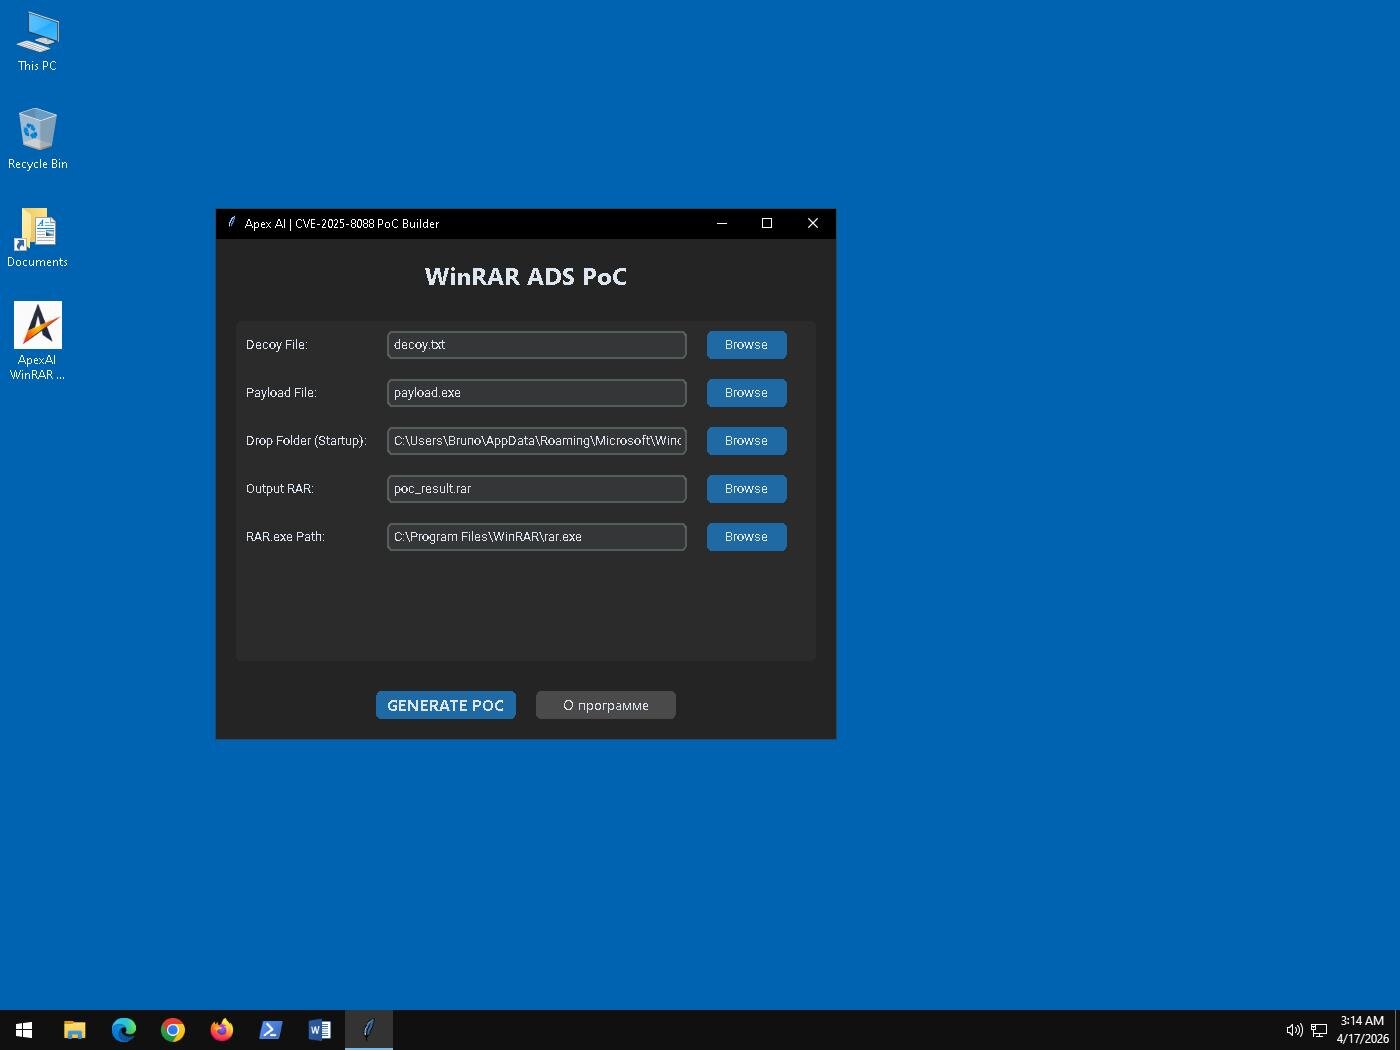Launch File Explorer from the taskbar
The width and height of the screenshot is (1400, 1050).
point(75,1030)
